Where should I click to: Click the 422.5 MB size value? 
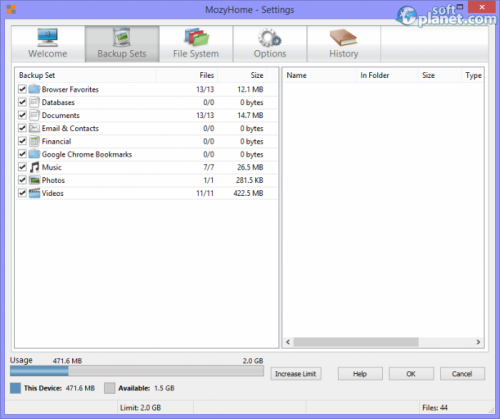click(248, 193)
